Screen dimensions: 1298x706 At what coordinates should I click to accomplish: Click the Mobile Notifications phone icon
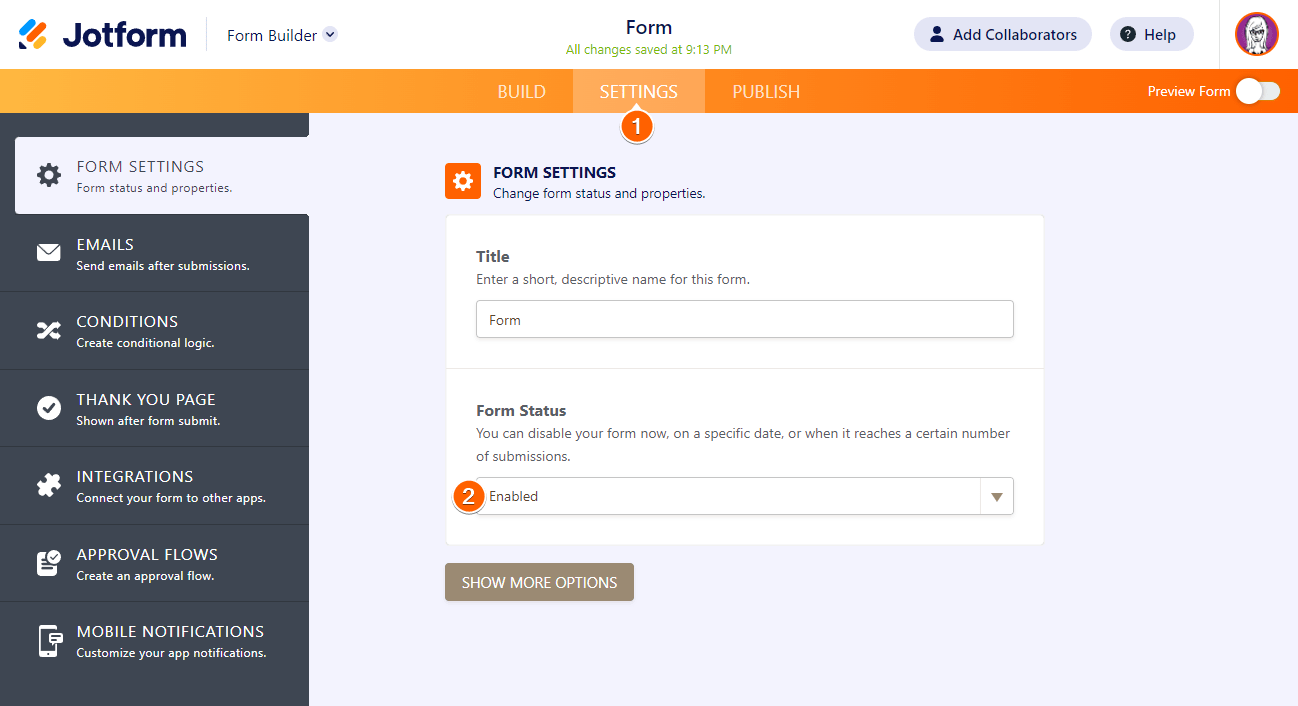[48, 641]
